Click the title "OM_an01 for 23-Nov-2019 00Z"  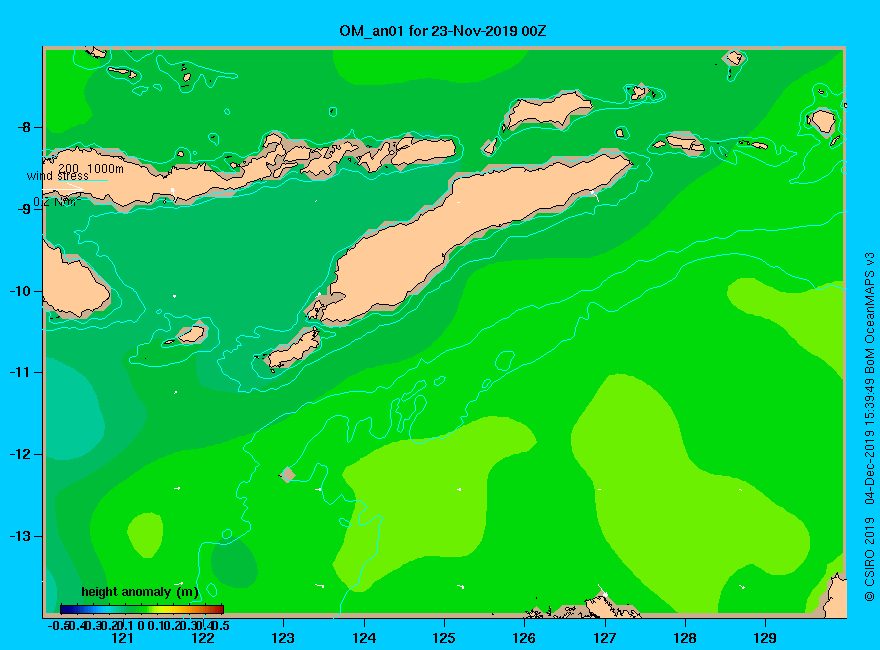(442, 31)
